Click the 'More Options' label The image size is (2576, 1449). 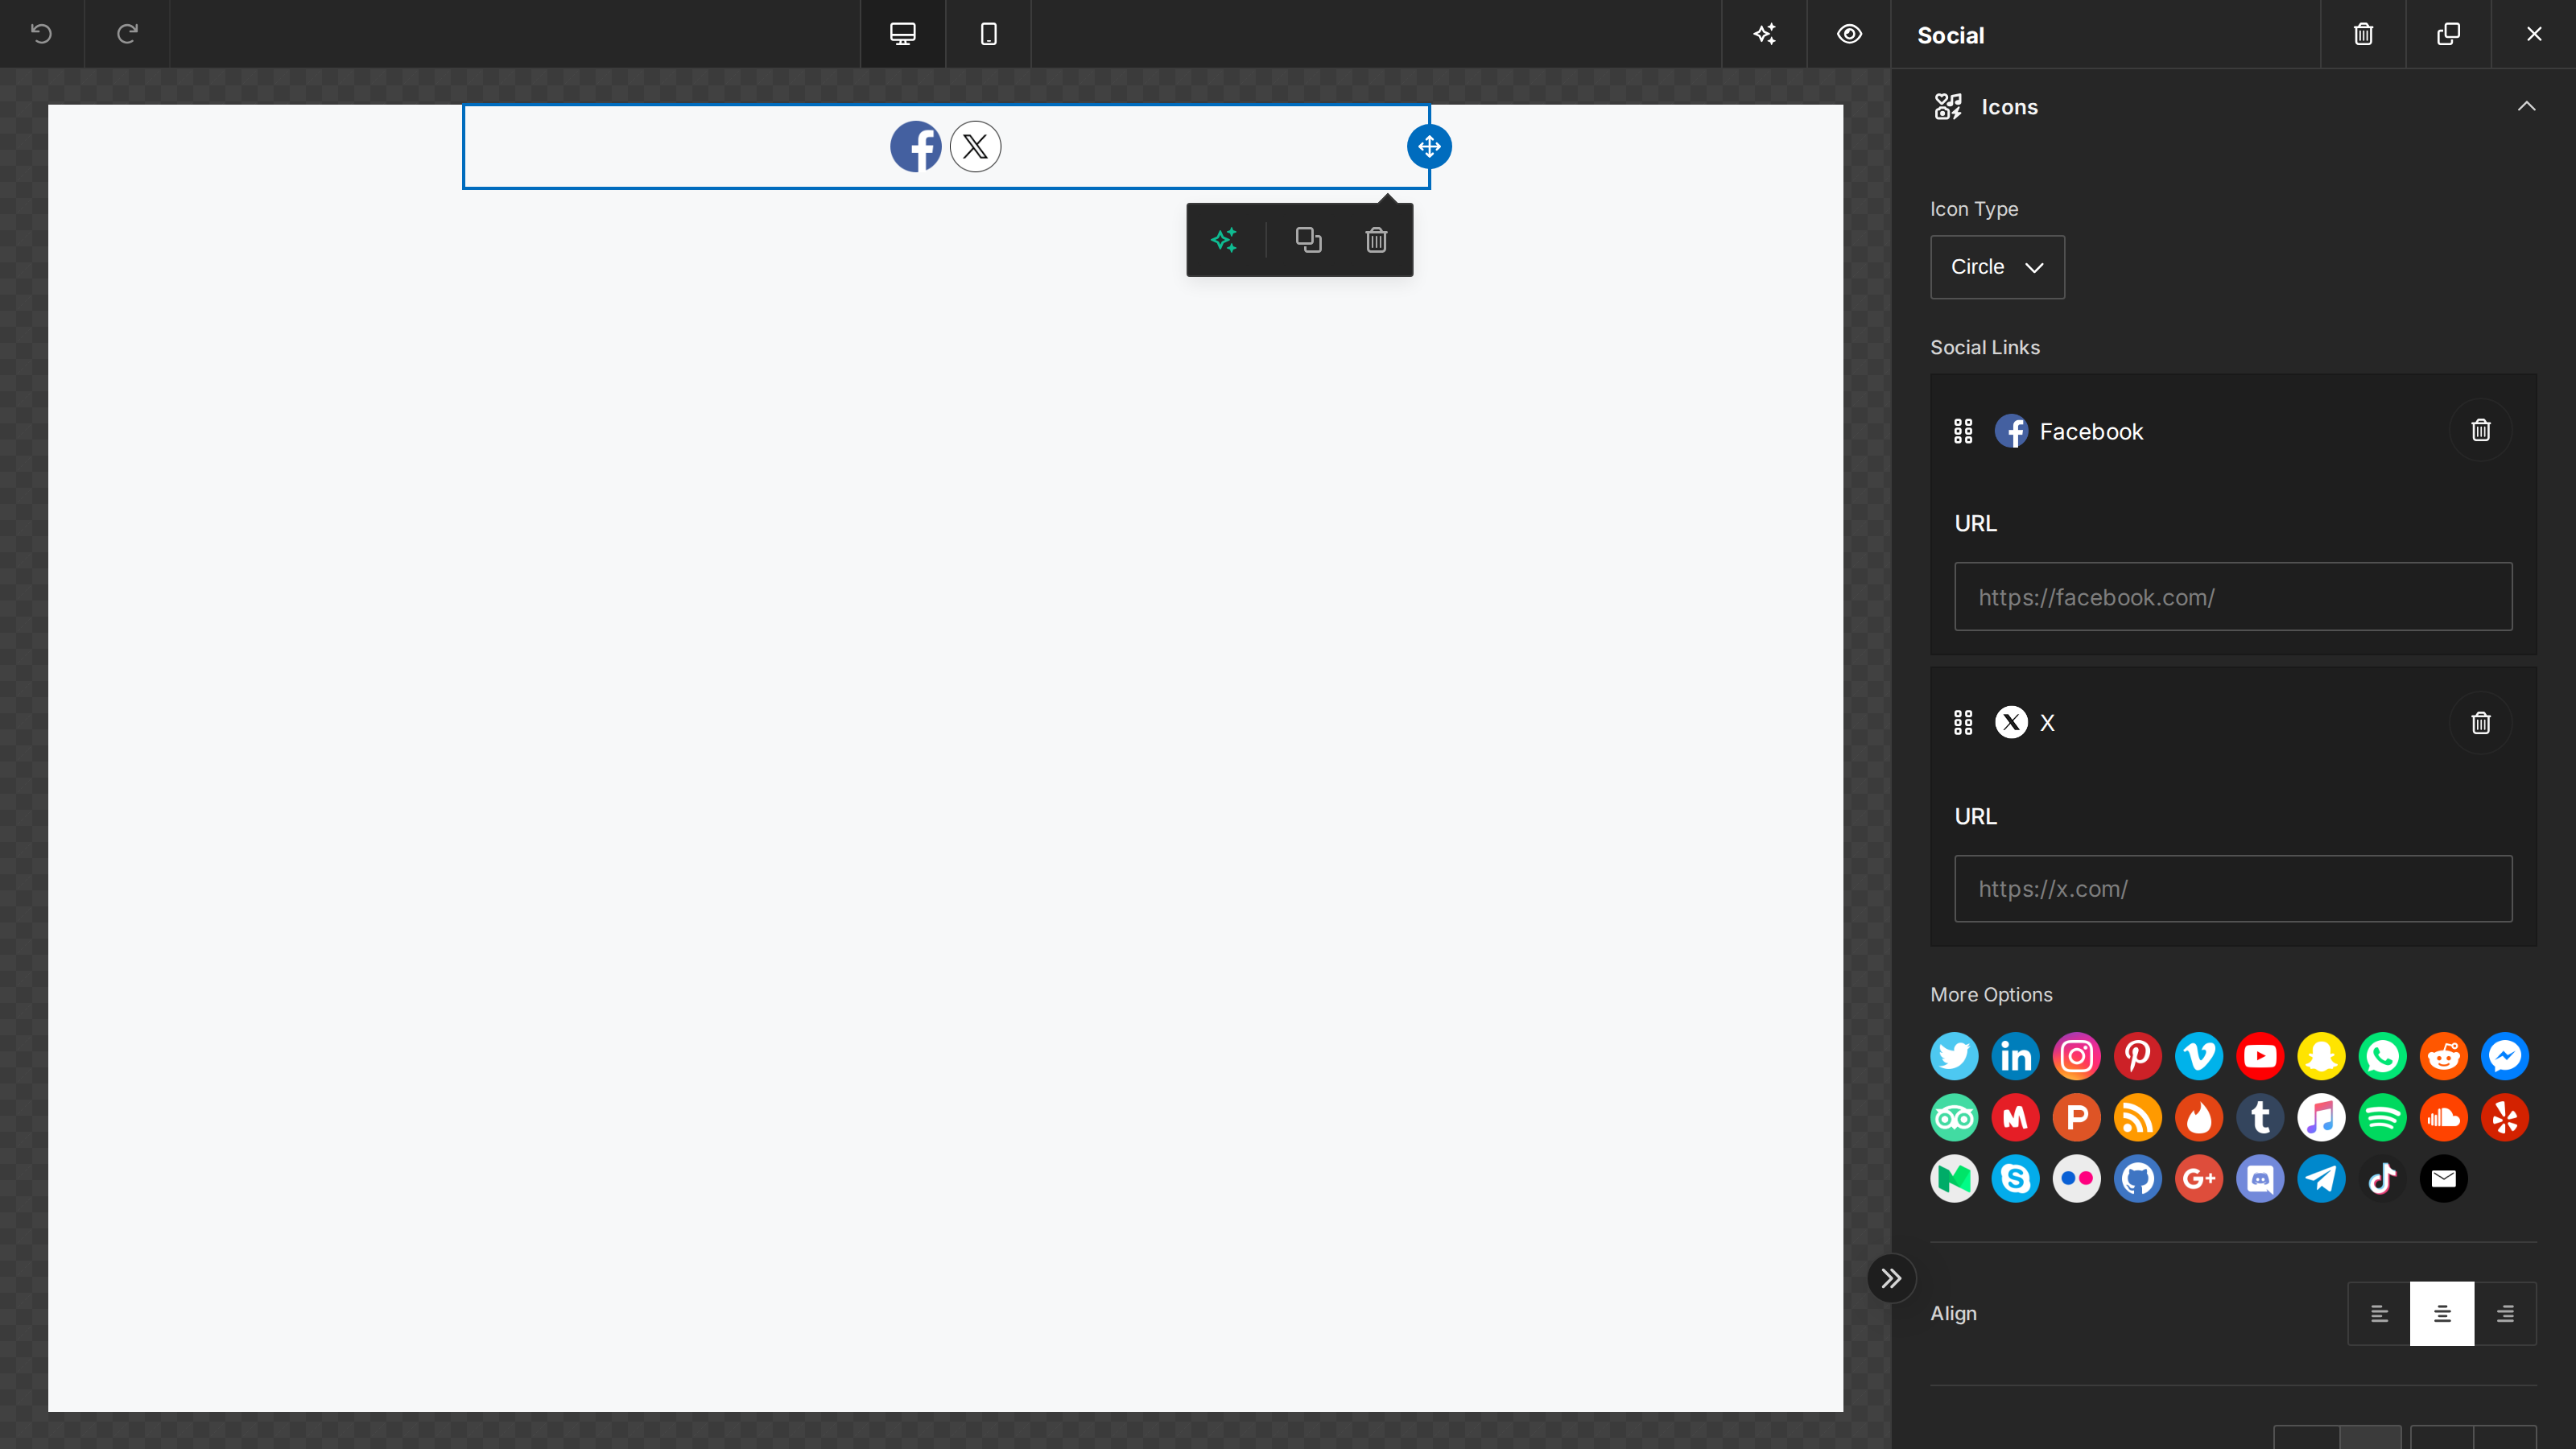1991,994
